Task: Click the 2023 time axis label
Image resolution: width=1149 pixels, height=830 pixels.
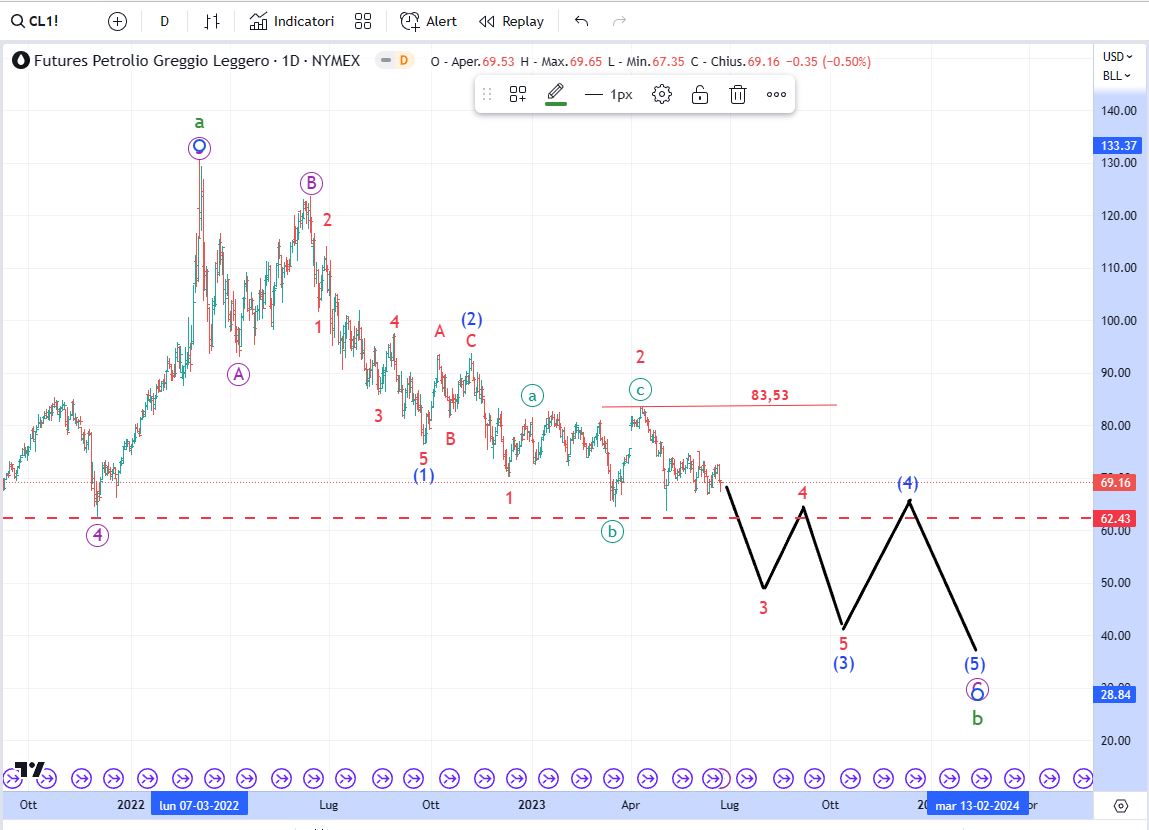Action: (531, 805)
